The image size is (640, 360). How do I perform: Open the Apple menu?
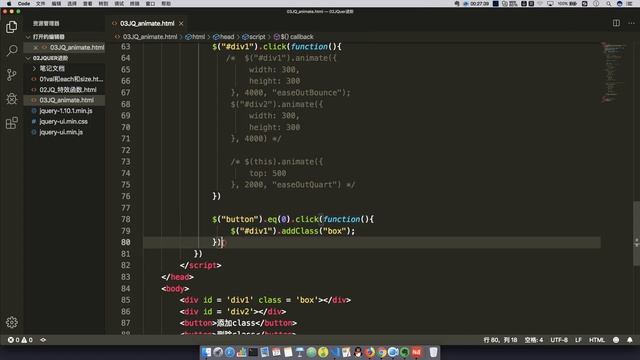coord(9,4)
